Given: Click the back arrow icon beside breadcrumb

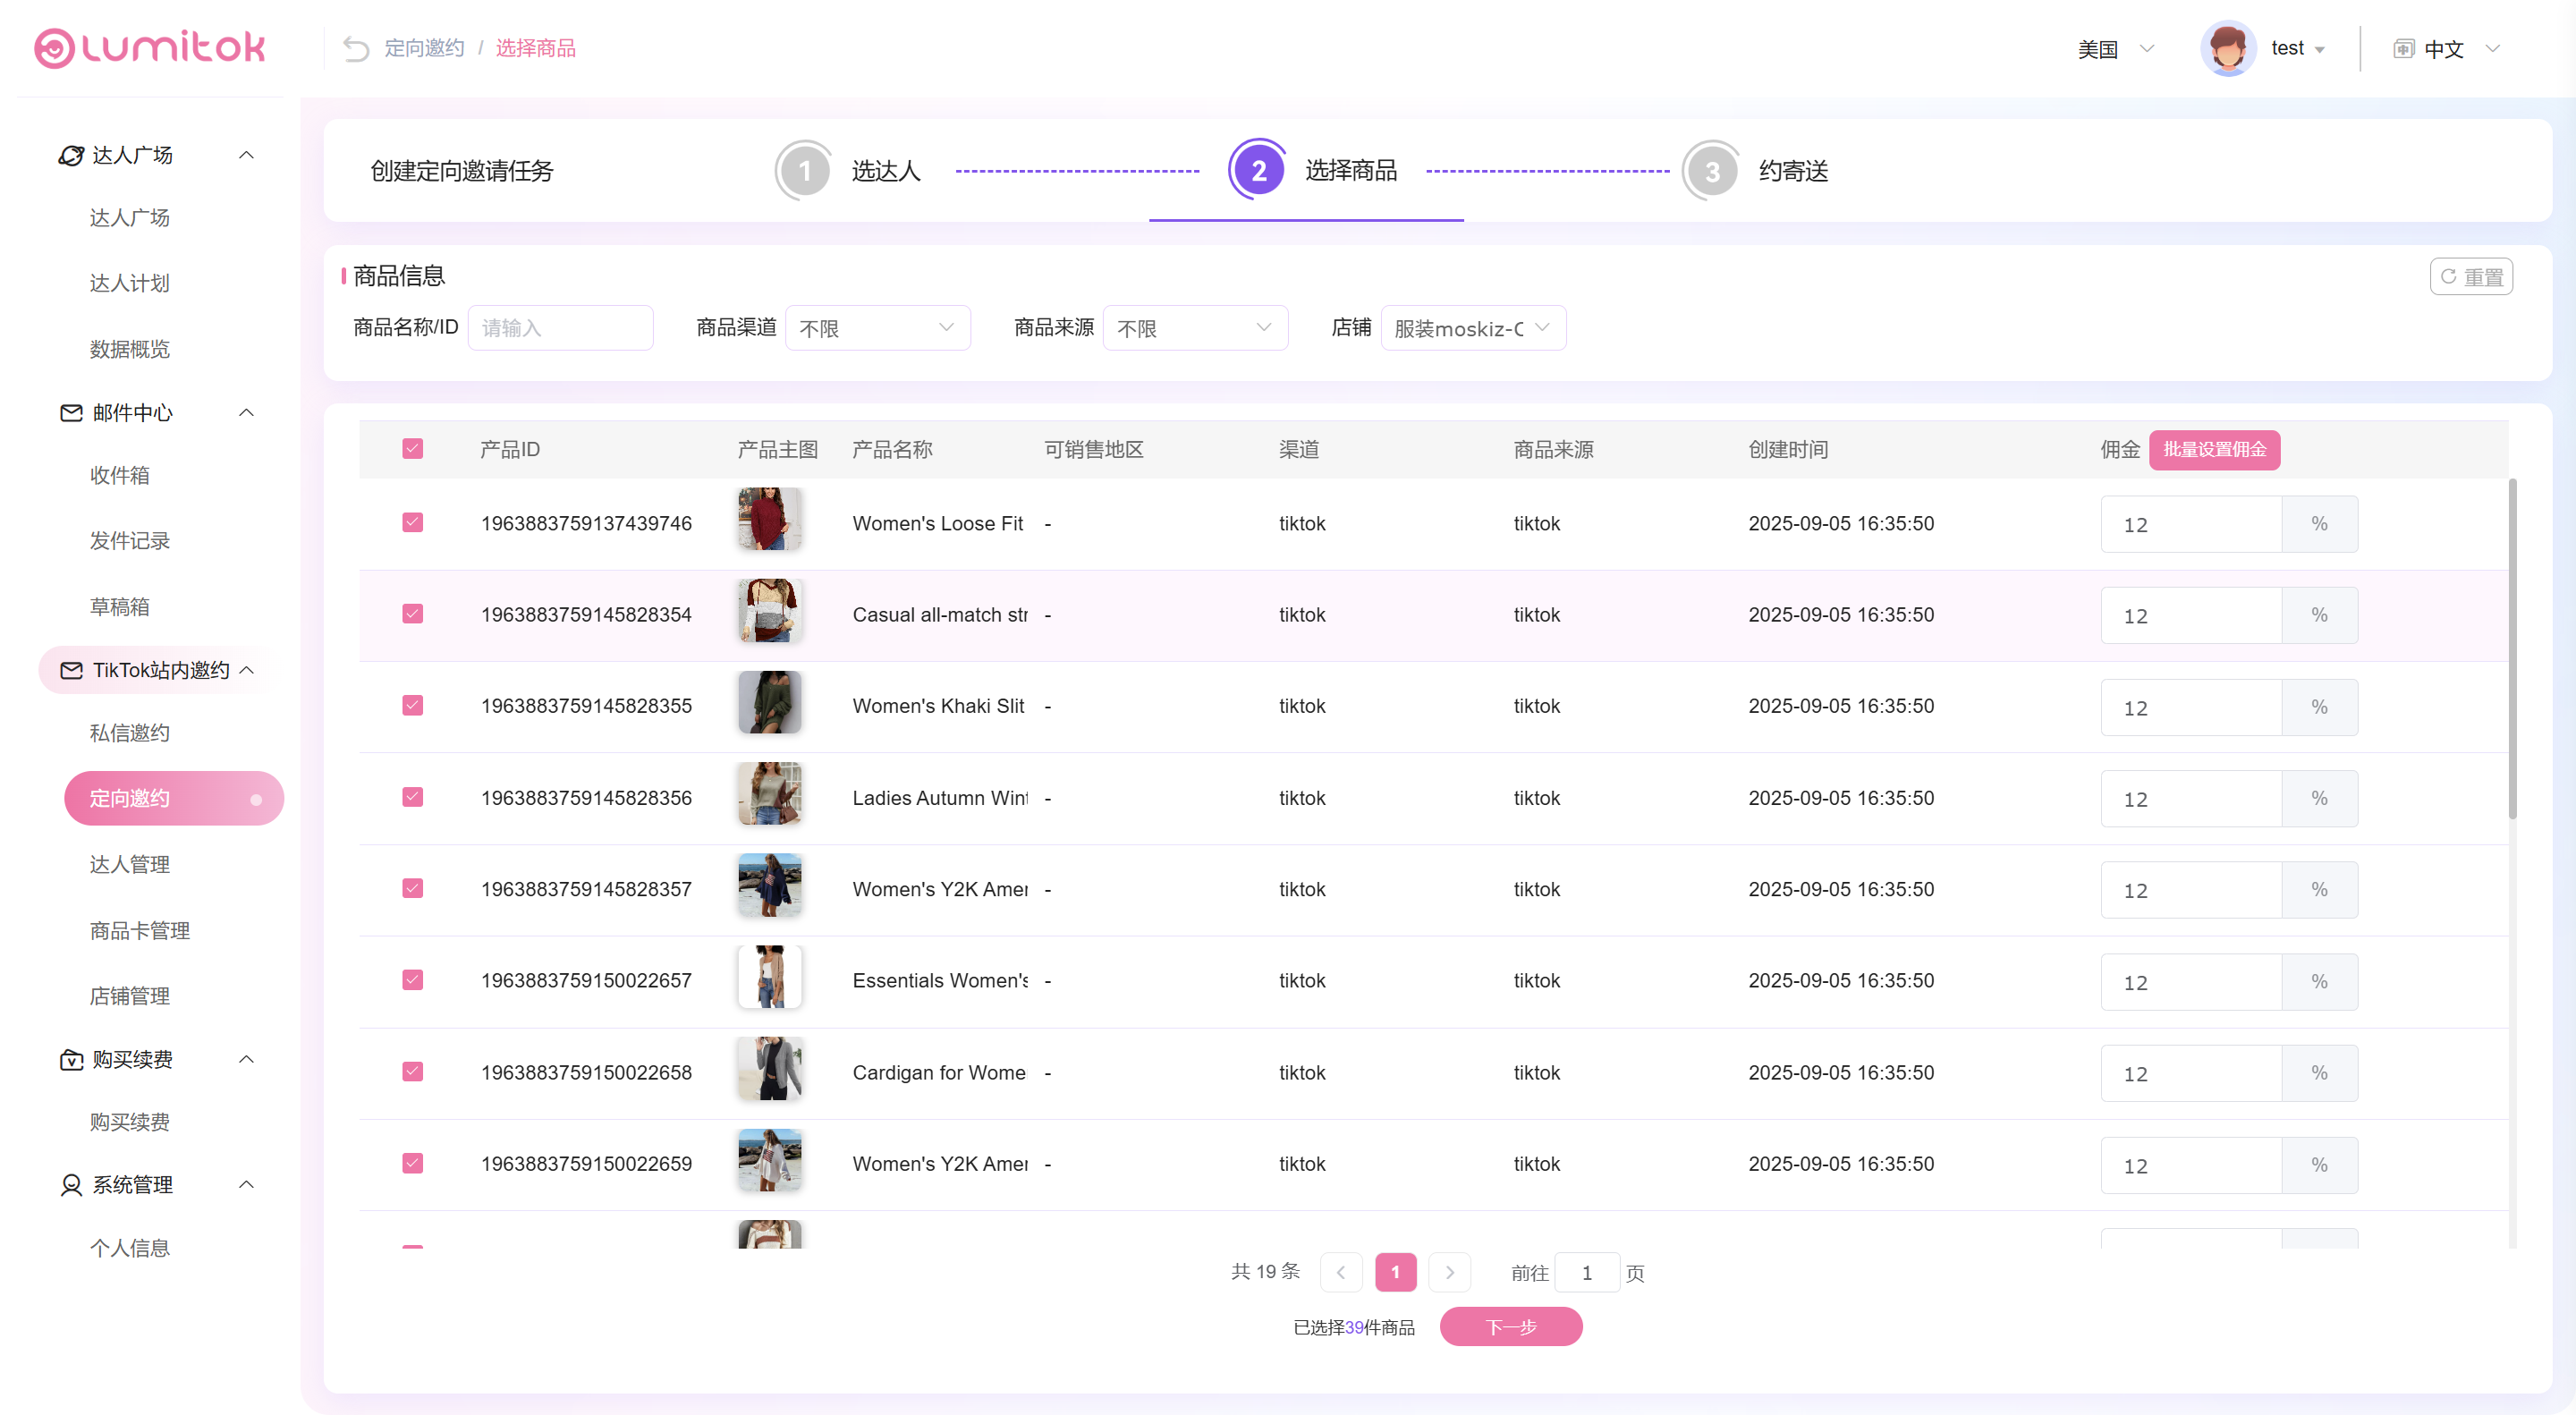Looking at the screenshot, I should [x=356, y=48].
